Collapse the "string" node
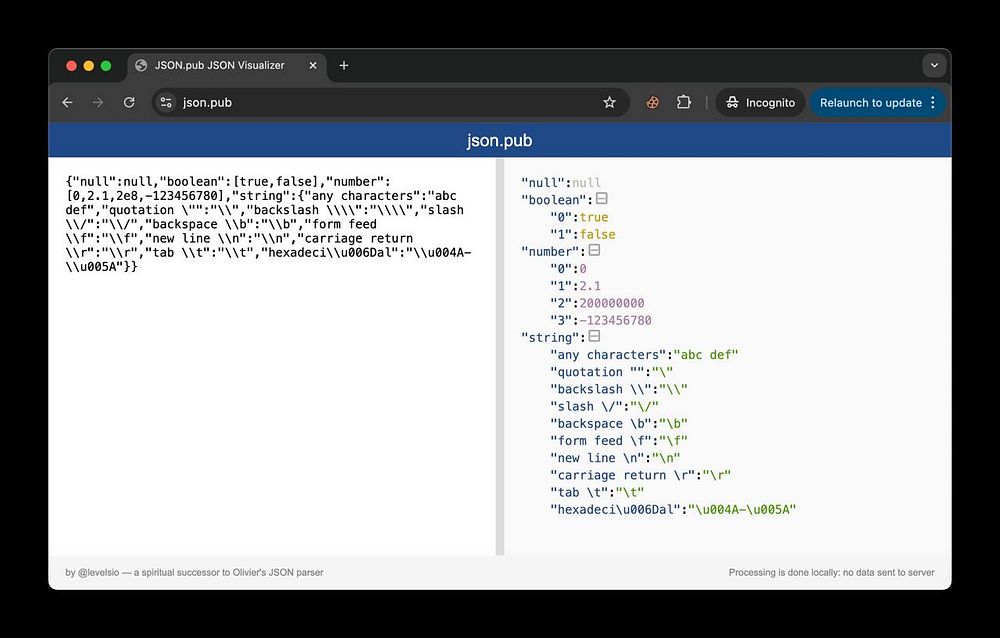The width and height of the screenshot is (1000, 638). pos(594,336)
